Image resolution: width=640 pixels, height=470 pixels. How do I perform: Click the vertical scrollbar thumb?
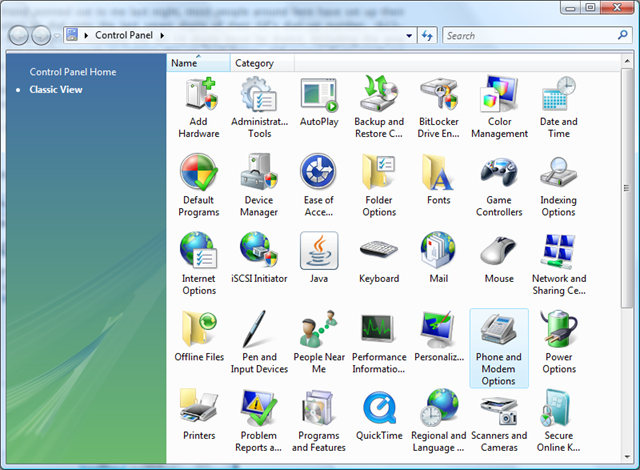(627, 188)
